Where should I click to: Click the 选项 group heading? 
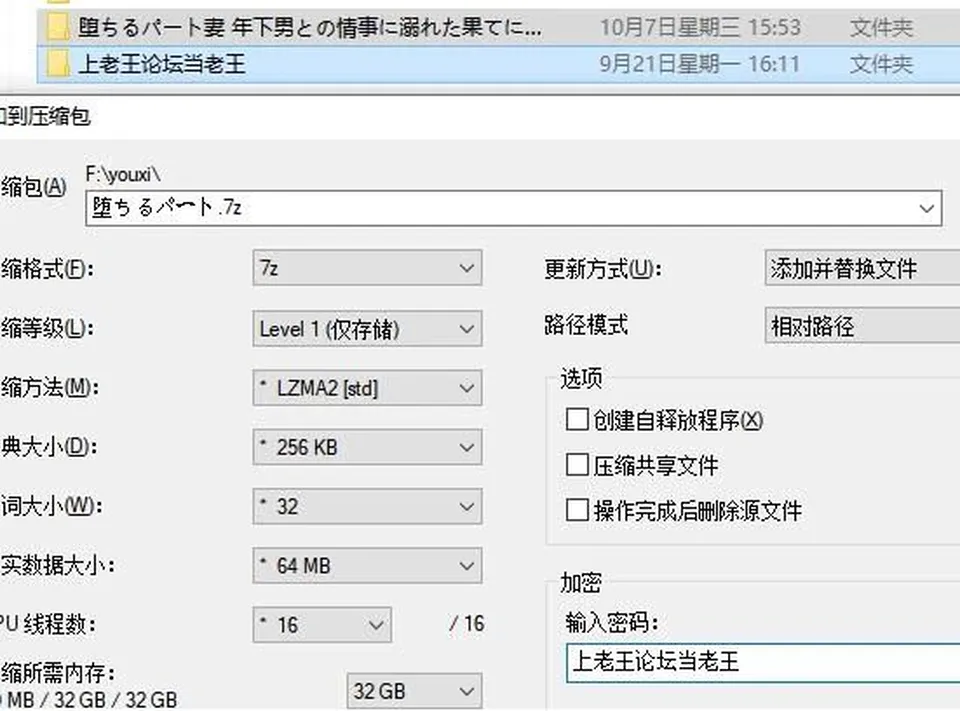[581, 378]
